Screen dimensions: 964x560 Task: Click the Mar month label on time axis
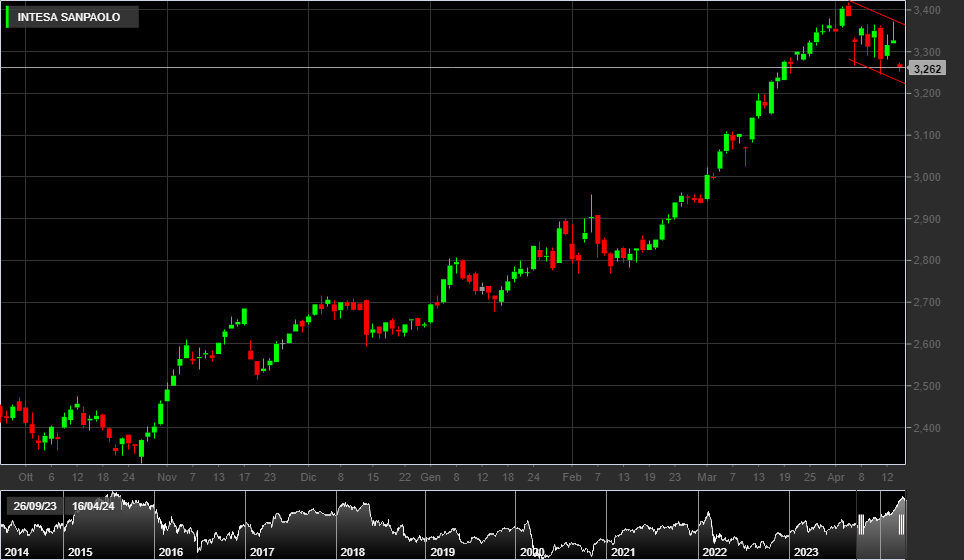[x=707, y=477]
